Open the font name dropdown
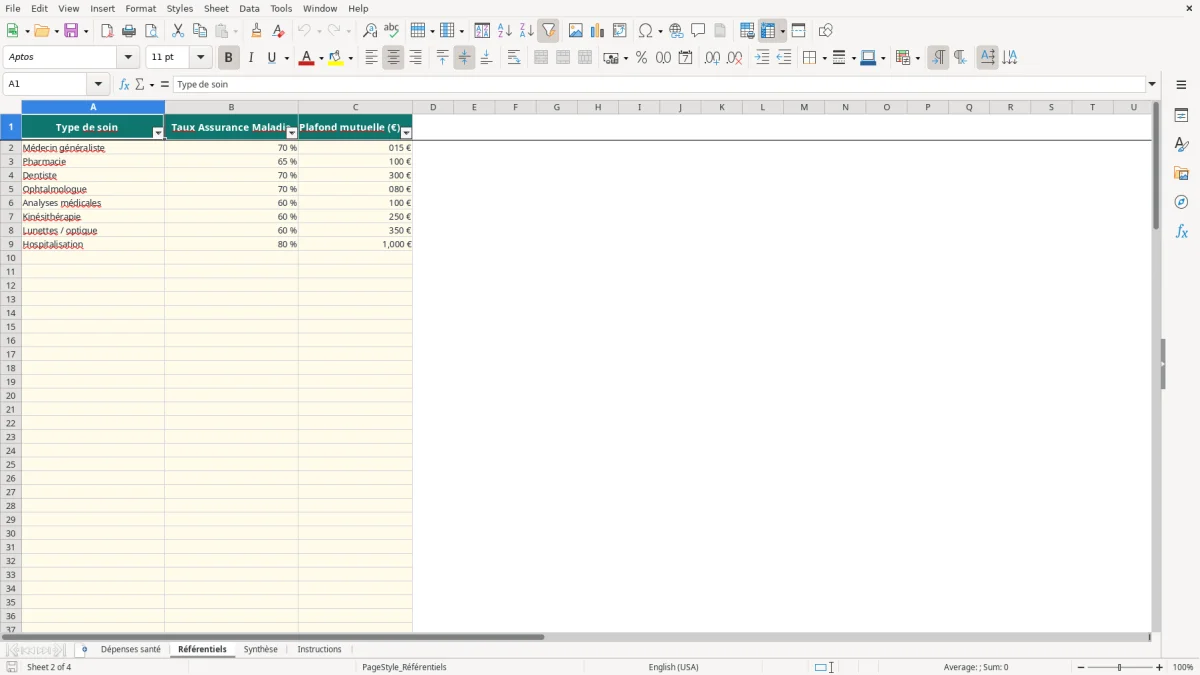 [128, 58]
